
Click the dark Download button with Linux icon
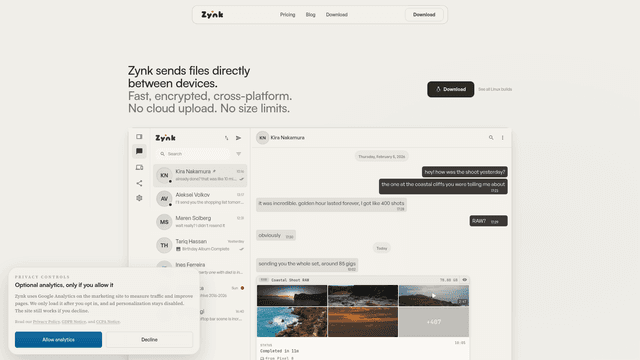pyautogui.click(x=451, y=89)
